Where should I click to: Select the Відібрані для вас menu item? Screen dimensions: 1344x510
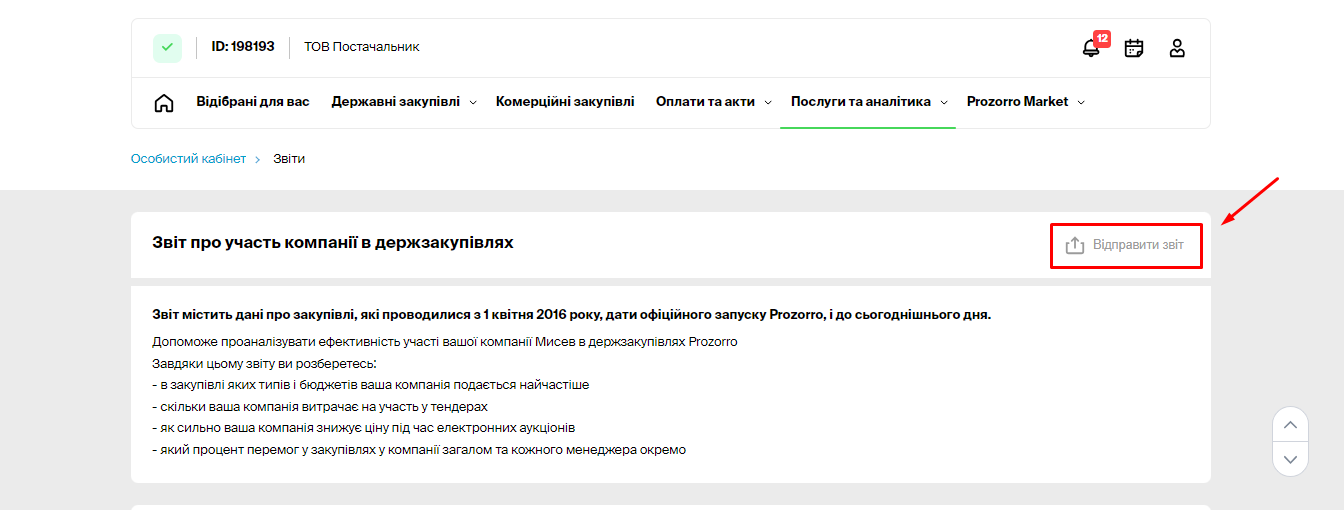point(253,102)
